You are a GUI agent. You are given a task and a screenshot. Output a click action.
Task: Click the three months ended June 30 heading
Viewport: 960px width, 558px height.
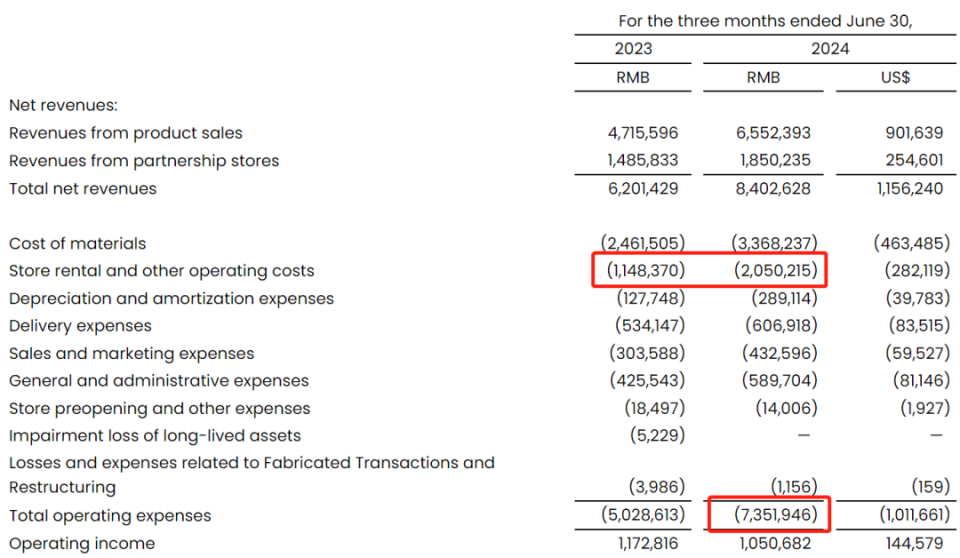[765, 21]
